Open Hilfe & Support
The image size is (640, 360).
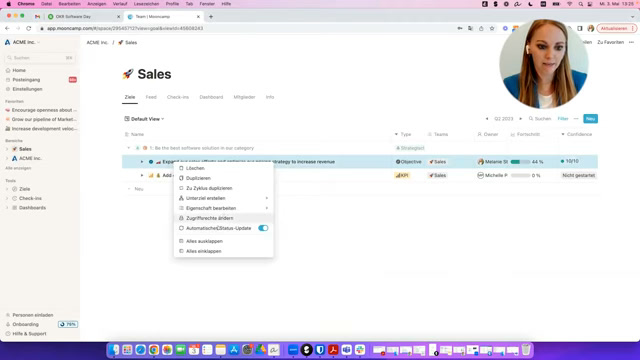[29, 334]
